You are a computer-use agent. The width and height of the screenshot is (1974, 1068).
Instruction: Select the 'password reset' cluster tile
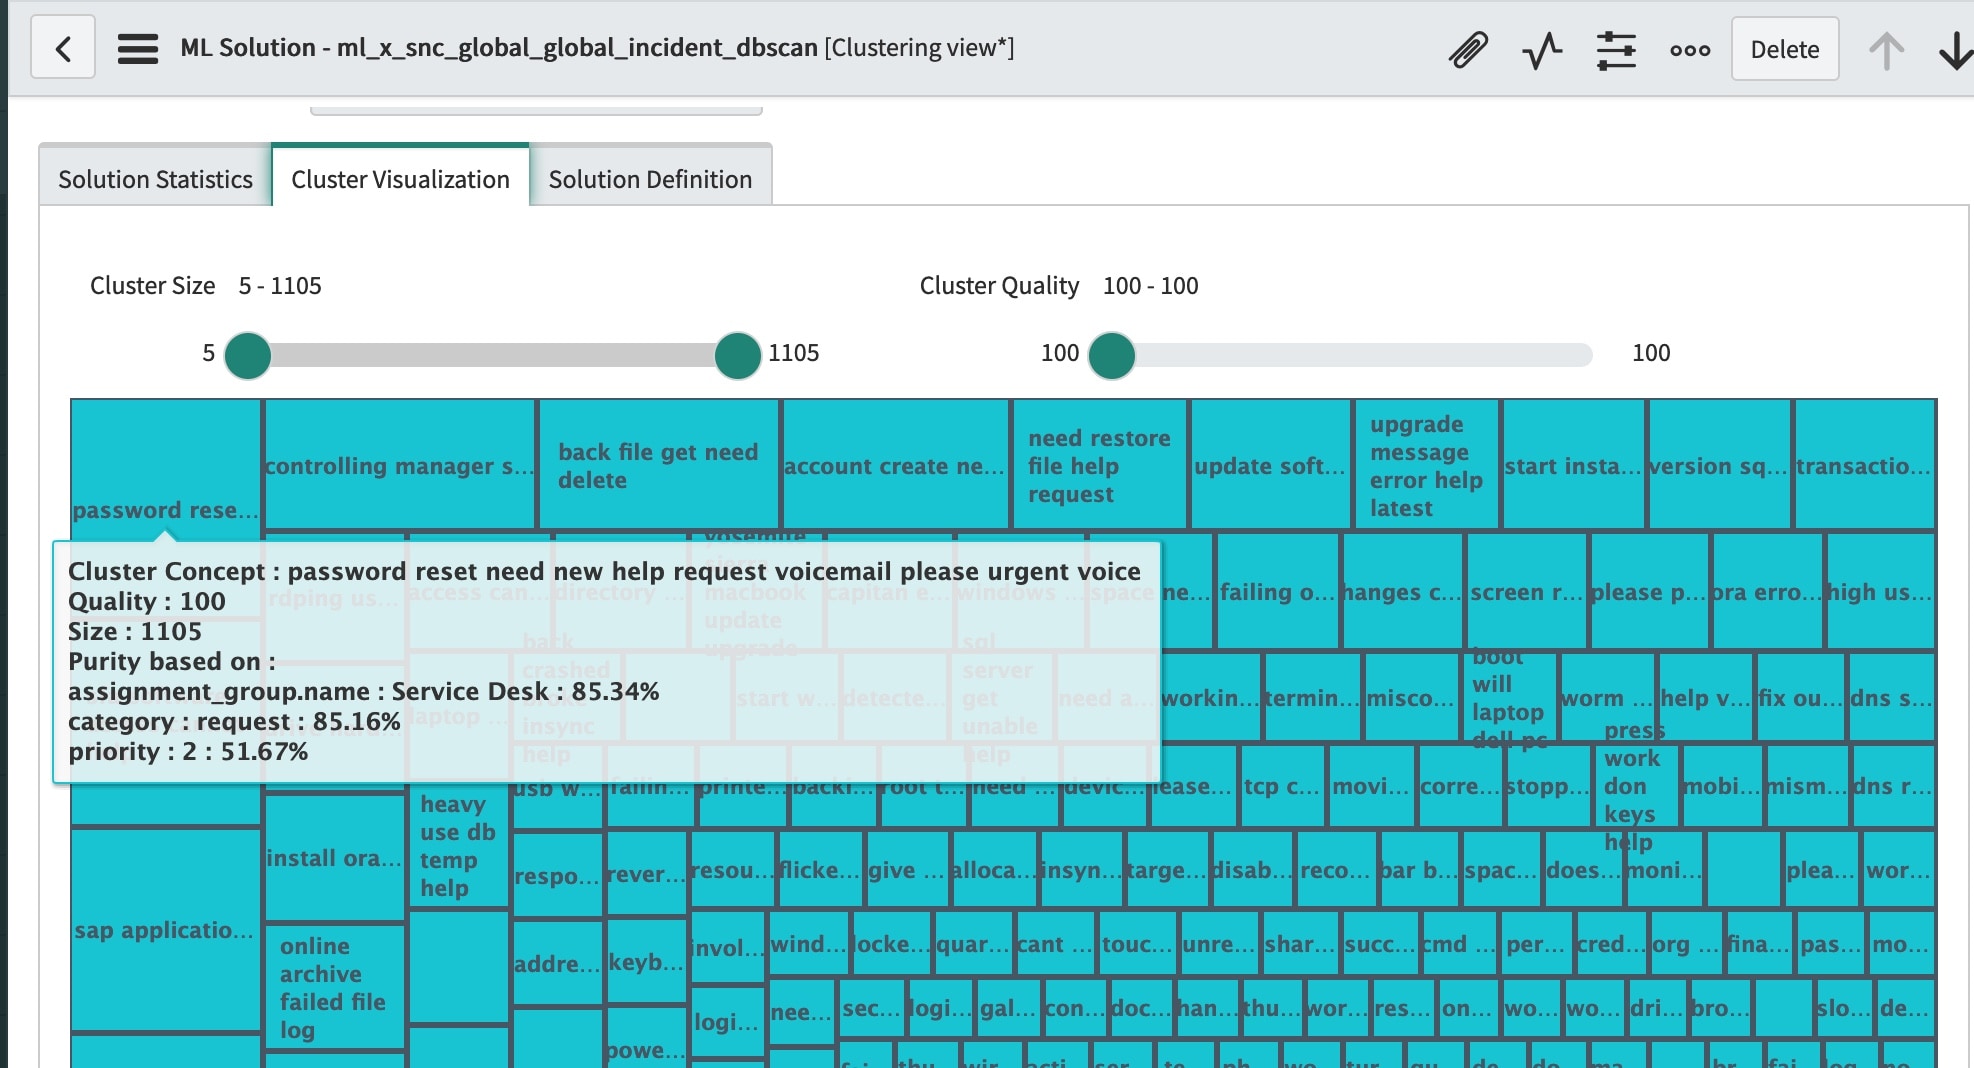click(165, 463)
